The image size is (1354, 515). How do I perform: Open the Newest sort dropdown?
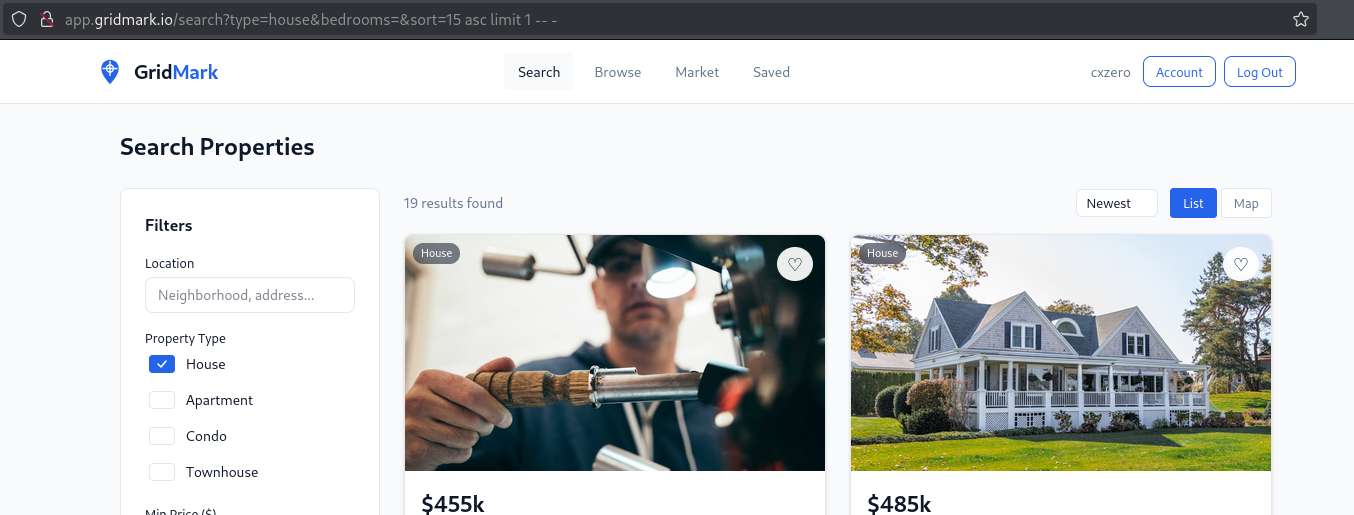1116,203
